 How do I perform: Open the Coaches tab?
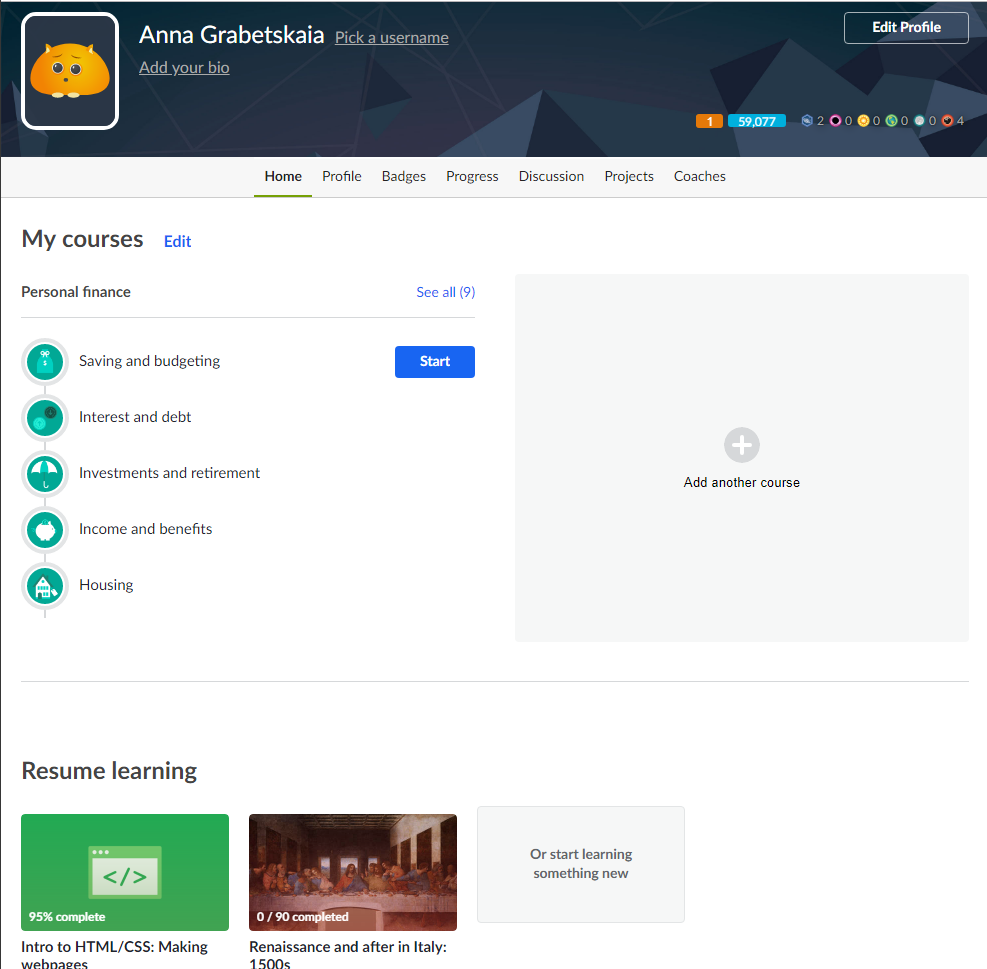699,176
